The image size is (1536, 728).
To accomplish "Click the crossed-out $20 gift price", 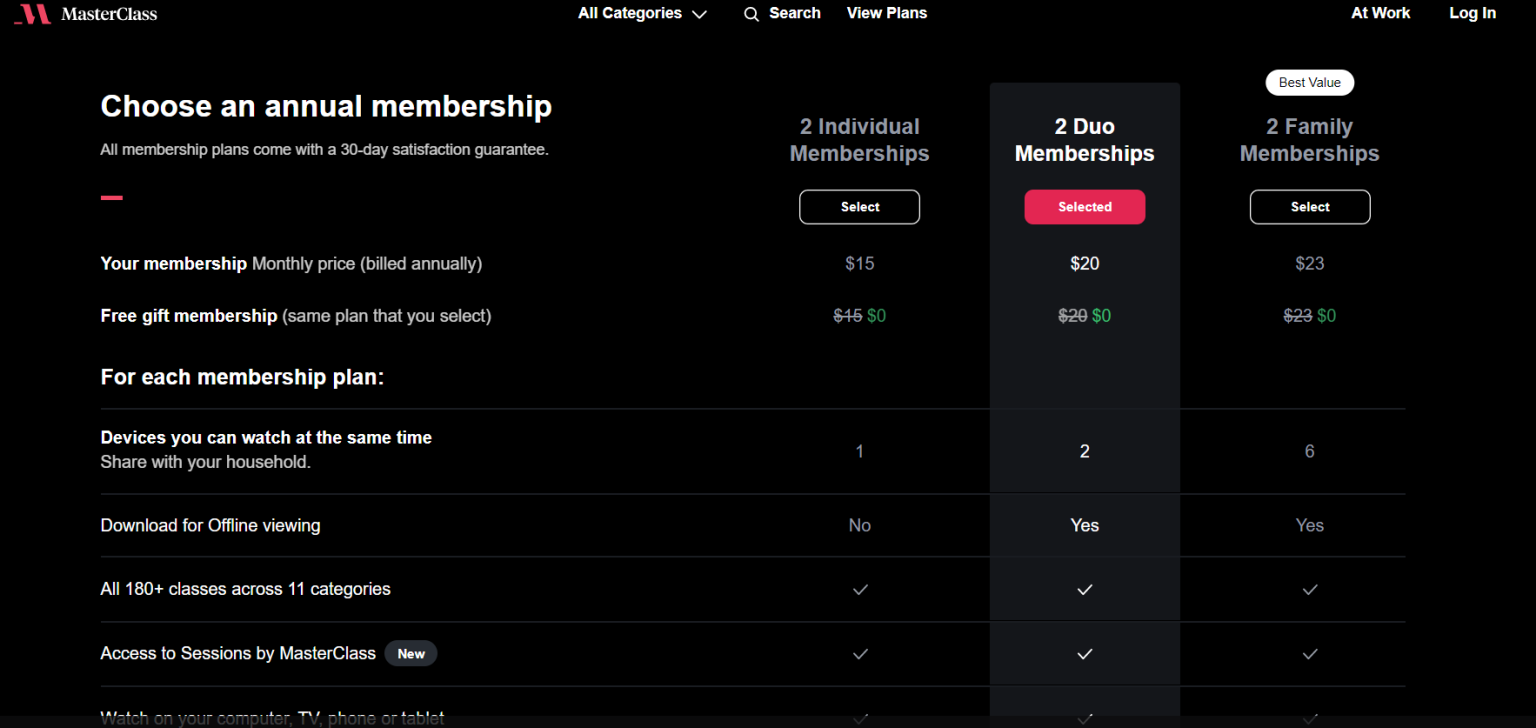I will (x=1071, y=315).
